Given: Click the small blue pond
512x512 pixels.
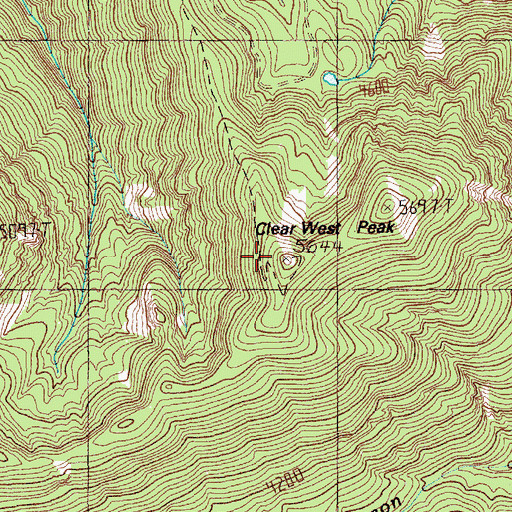Looking at the screenshot, I should (x=330, y=78).
